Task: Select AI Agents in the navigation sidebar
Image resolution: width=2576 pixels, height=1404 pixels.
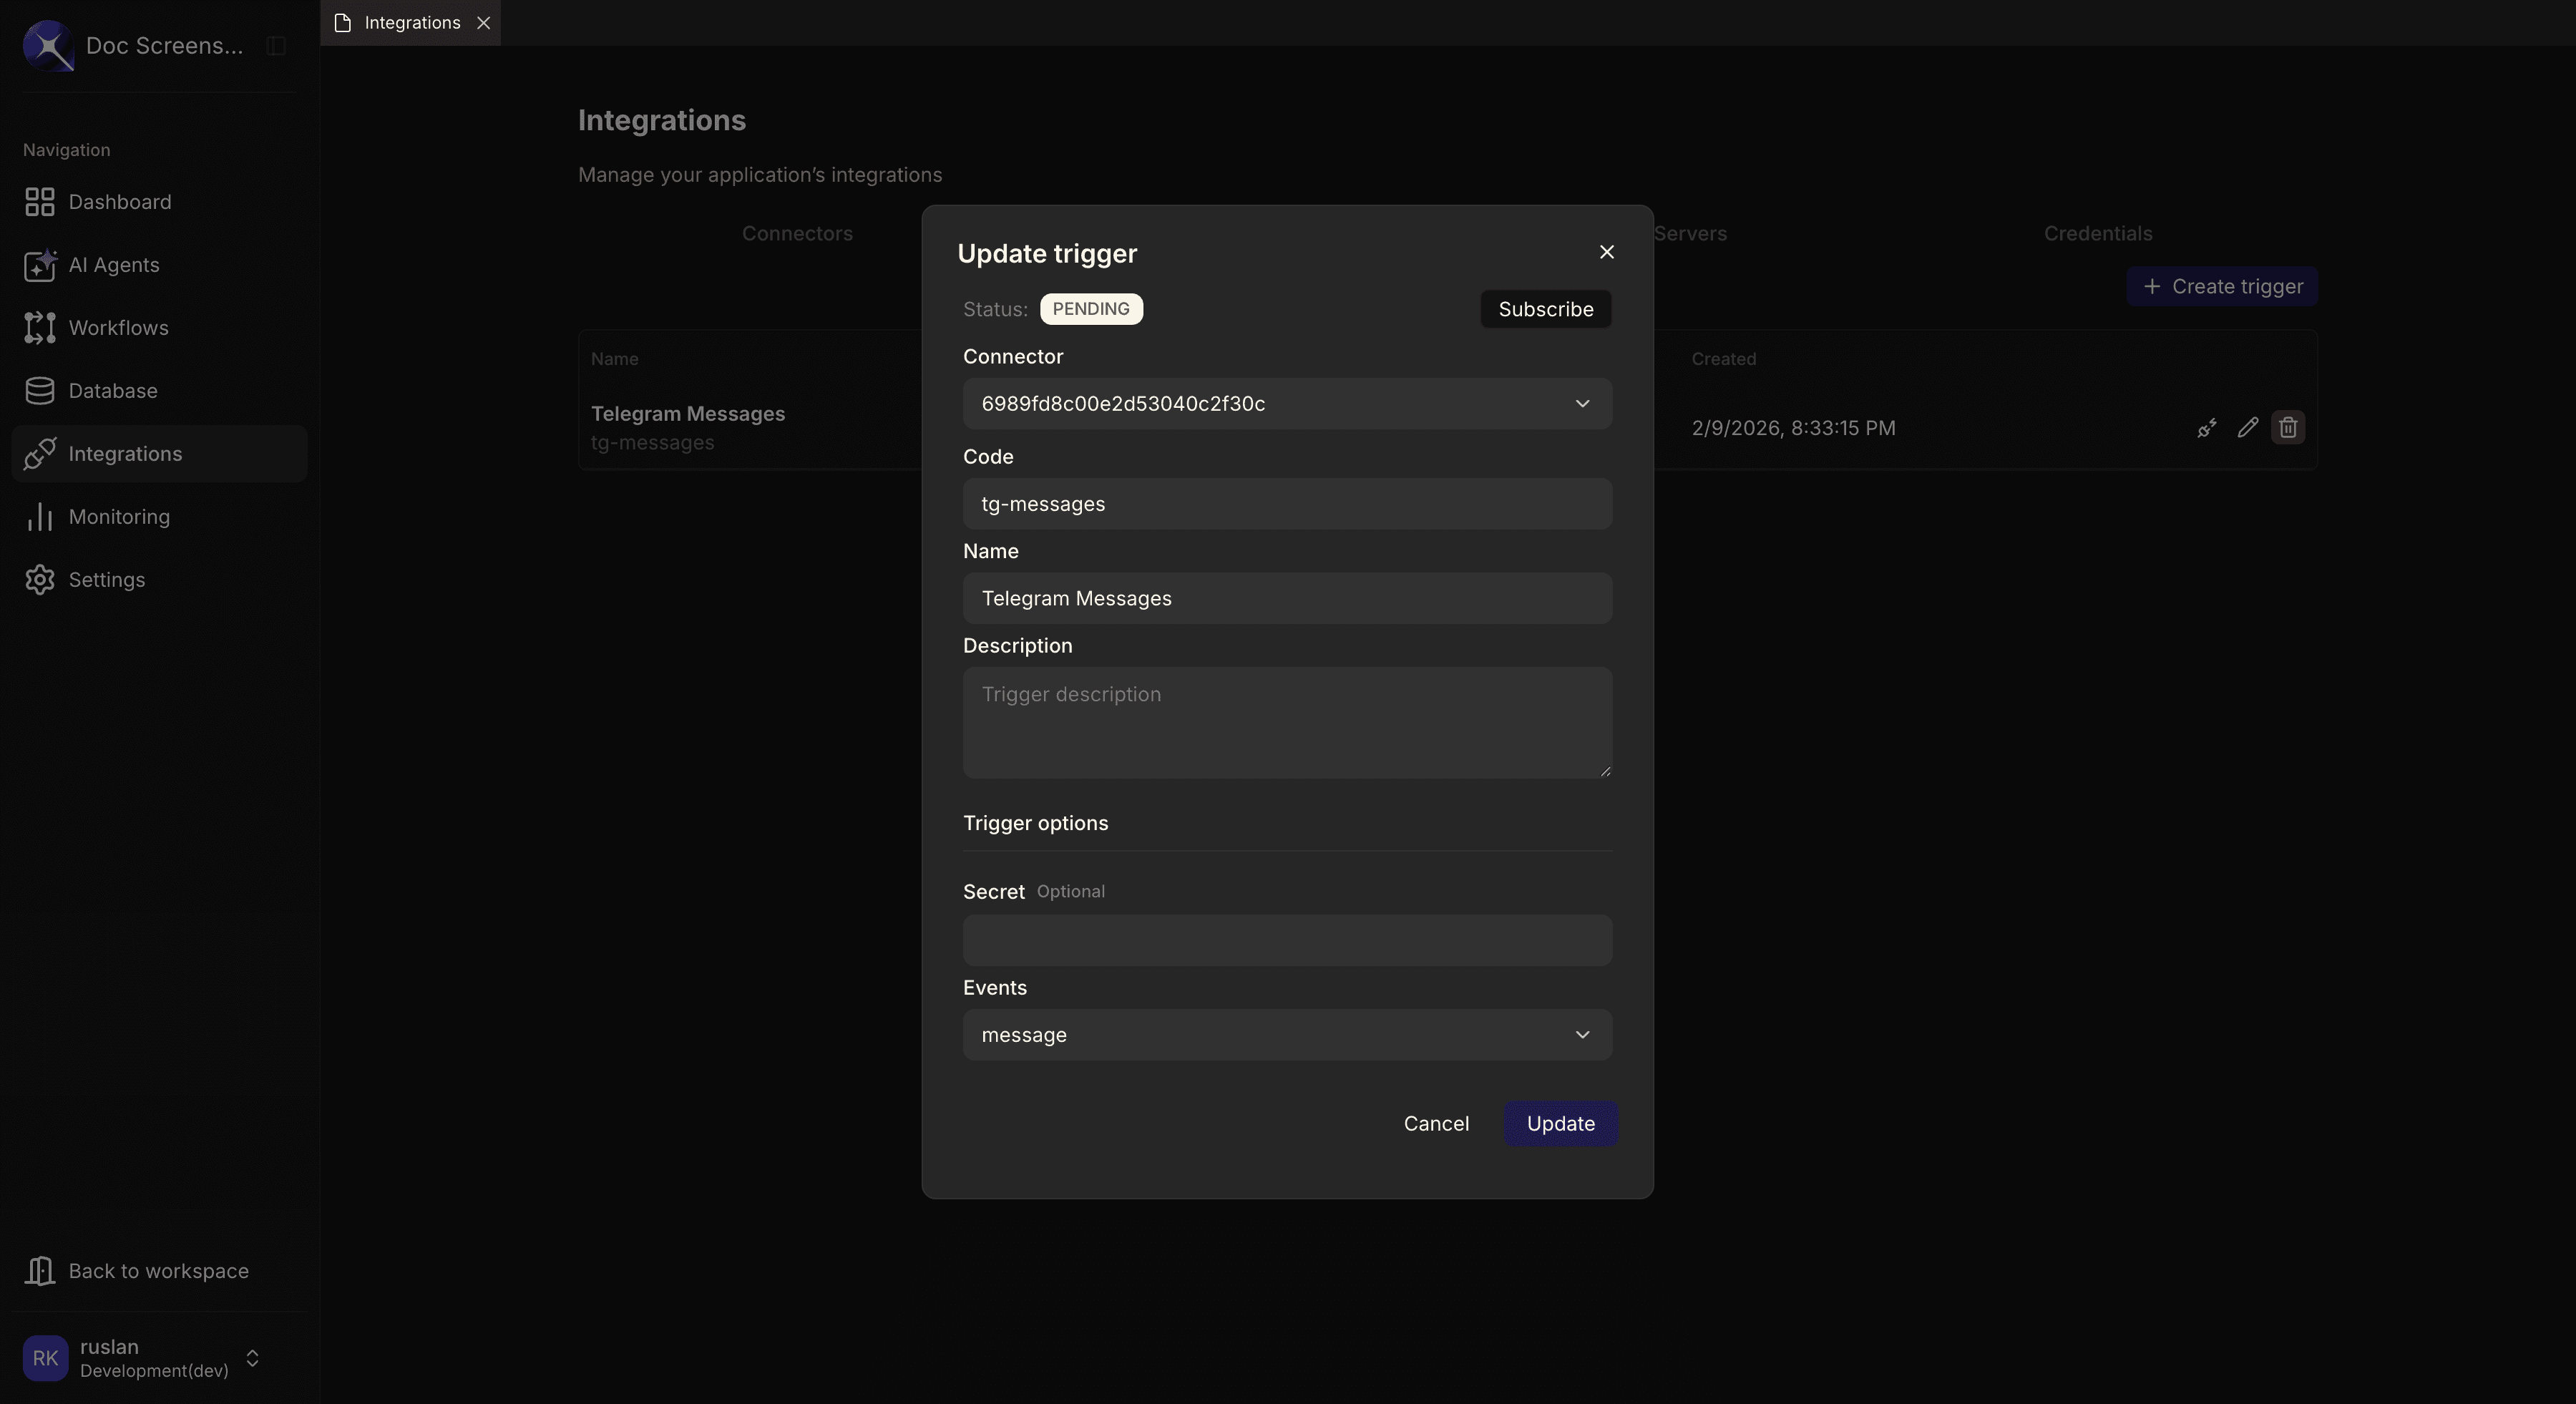Action: (x=113, y=265)
